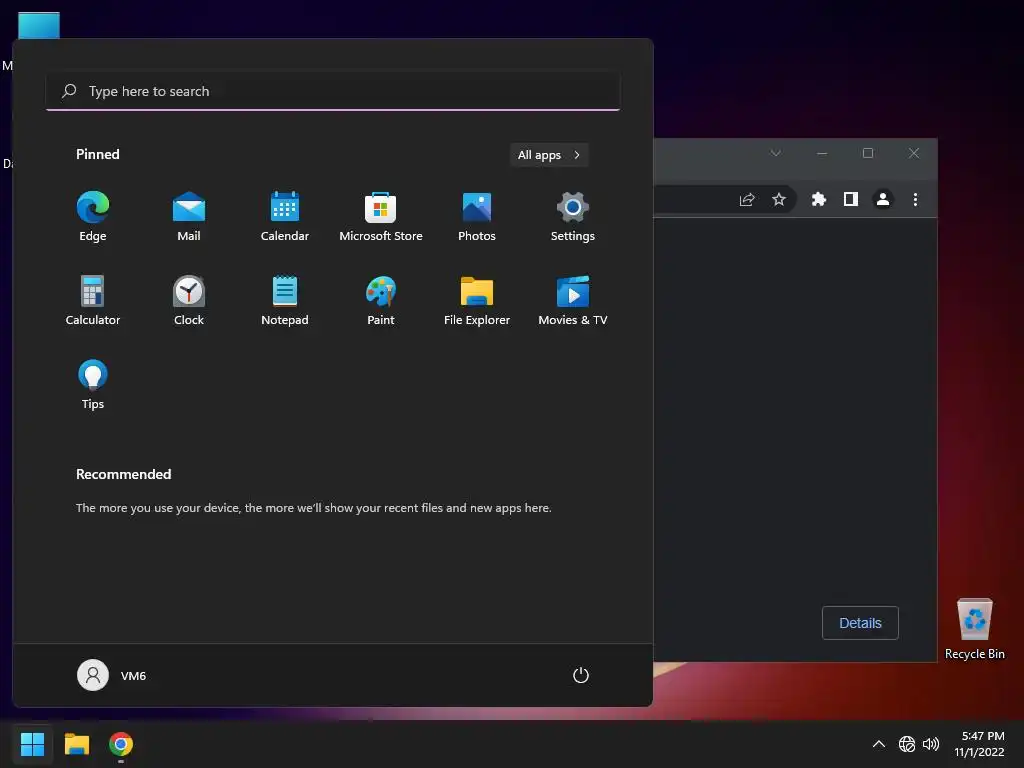This screenshot has width=1024, height=768.
Task: Open File Explorer from the taskbar
Action: (76, 744)
